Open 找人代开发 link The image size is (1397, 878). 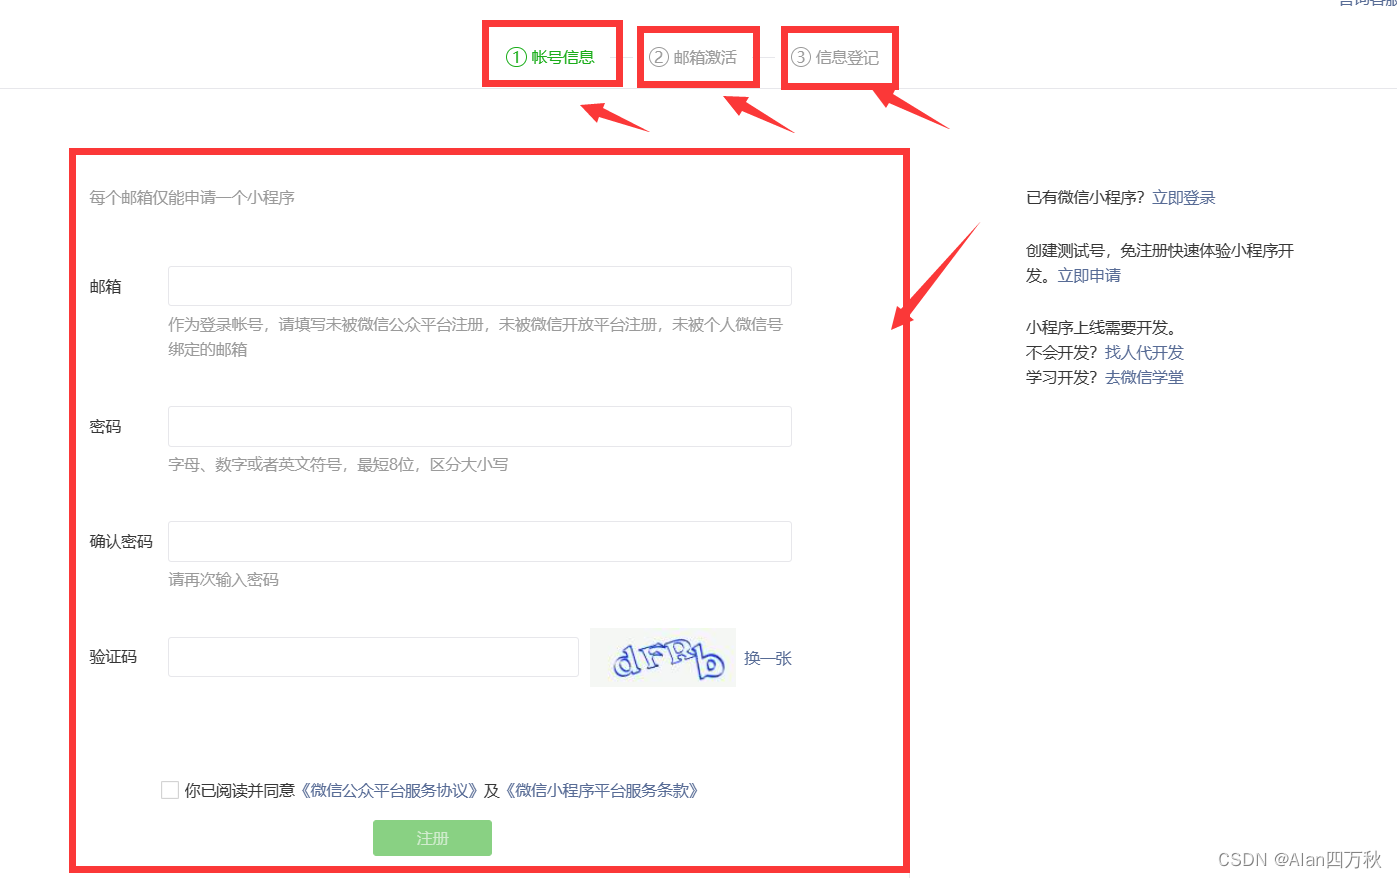pos(1144,353)
